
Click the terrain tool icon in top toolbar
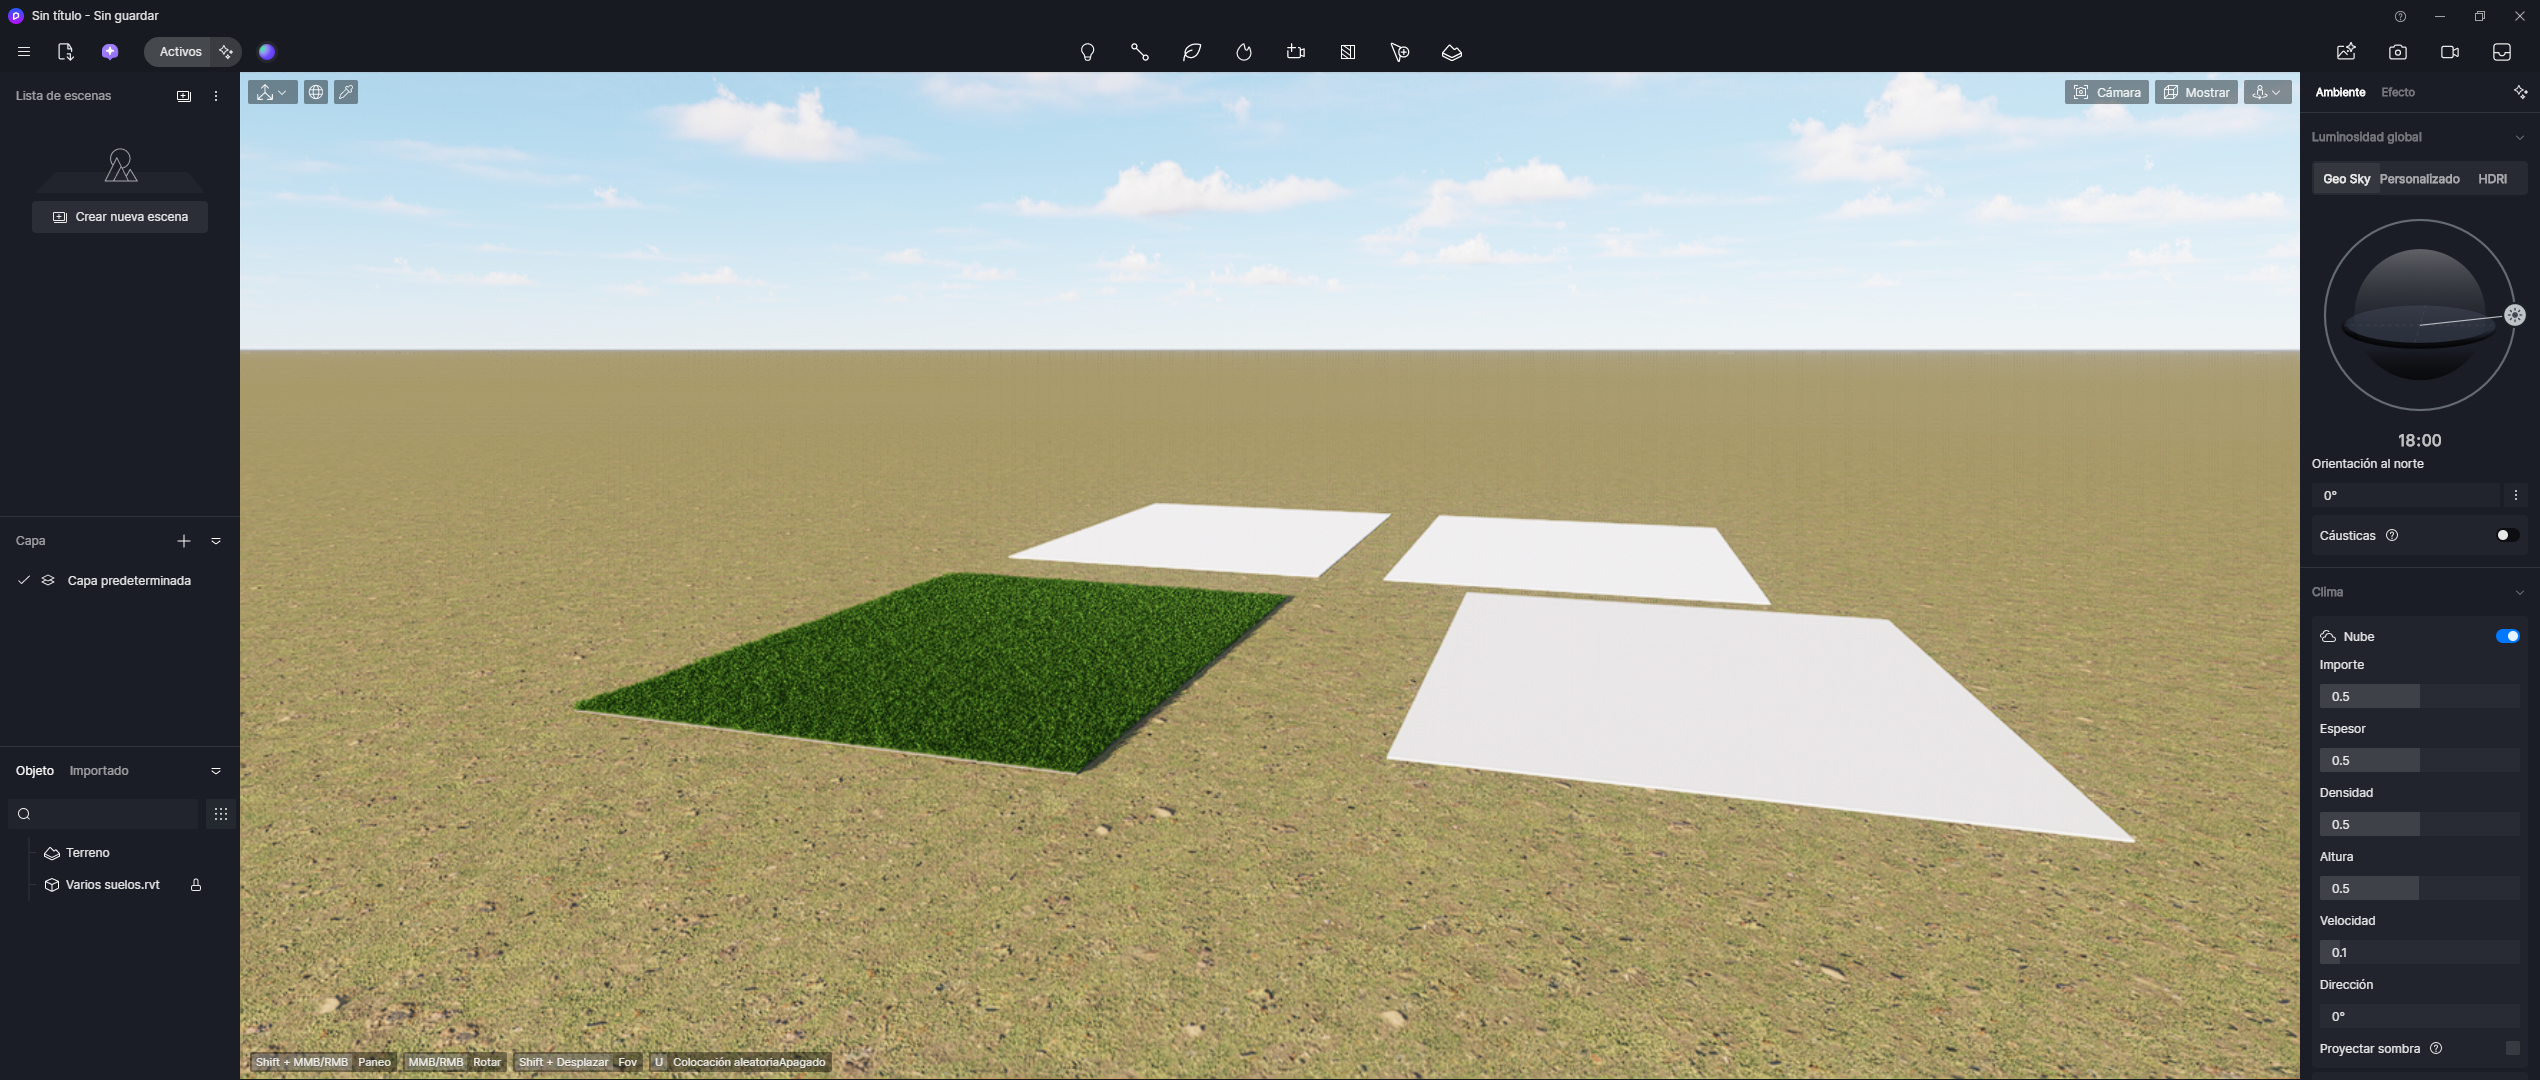pyautogui.click(x=1451, y=52)
